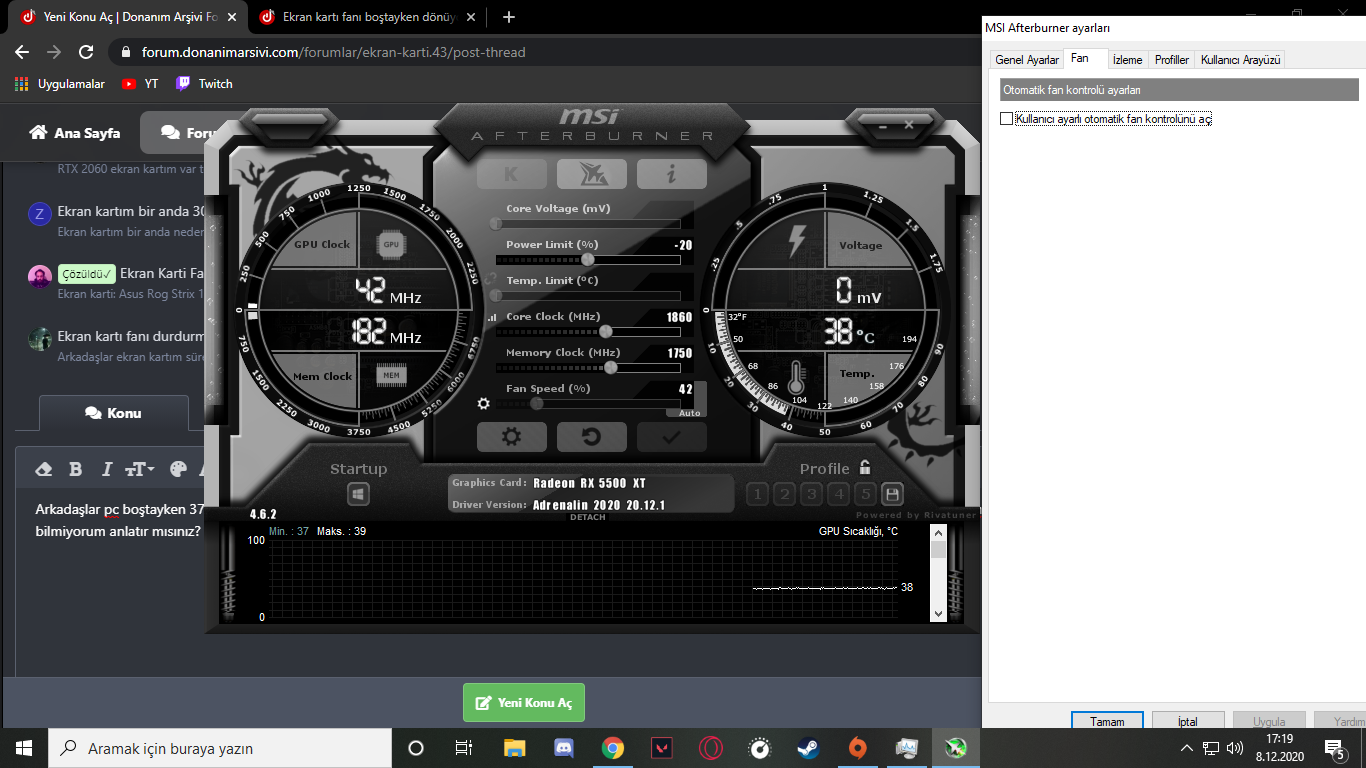The height and width of the screenshot is (768, 1366).
Task: Click the Core Voltage slider handle
Action: pos(497,224)
